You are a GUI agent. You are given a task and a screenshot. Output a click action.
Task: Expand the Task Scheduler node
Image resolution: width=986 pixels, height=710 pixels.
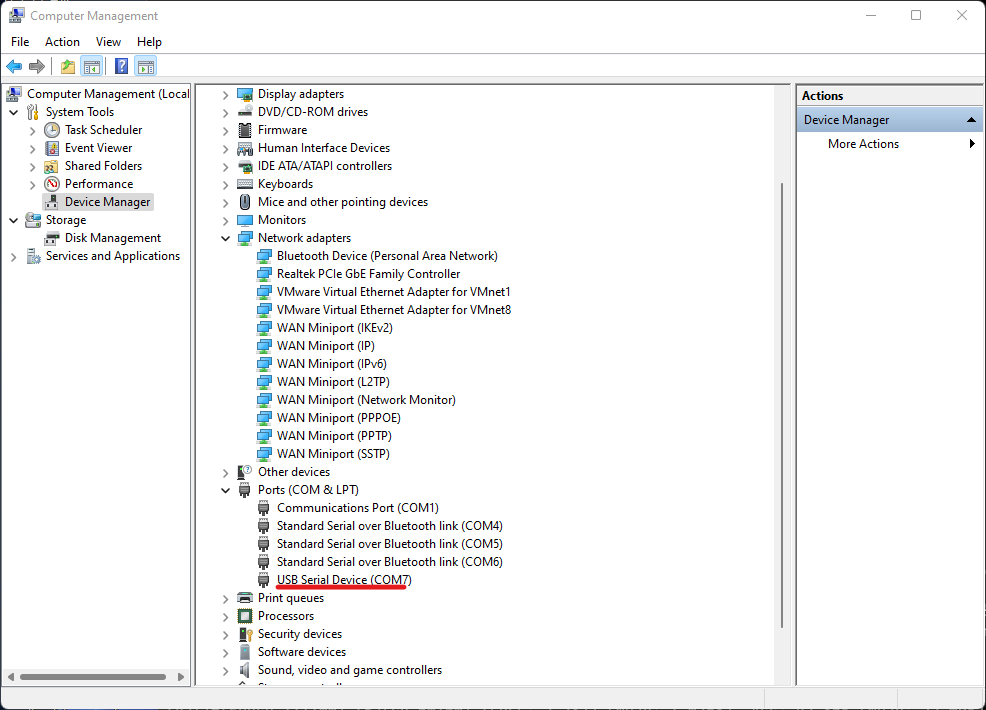33,131
